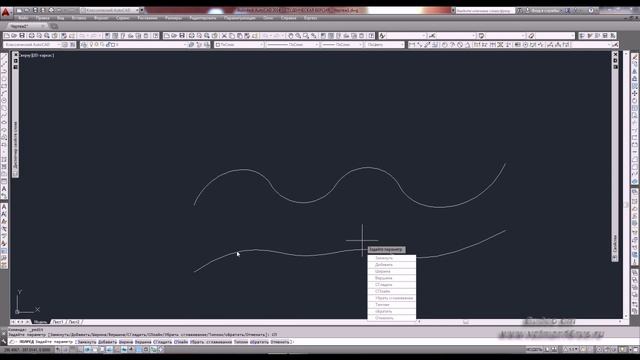This screenshot has width=640, height=360.
Task: Click the Save icon in title bar quick access
Action: pyautogui.click(x=35, y=10)
